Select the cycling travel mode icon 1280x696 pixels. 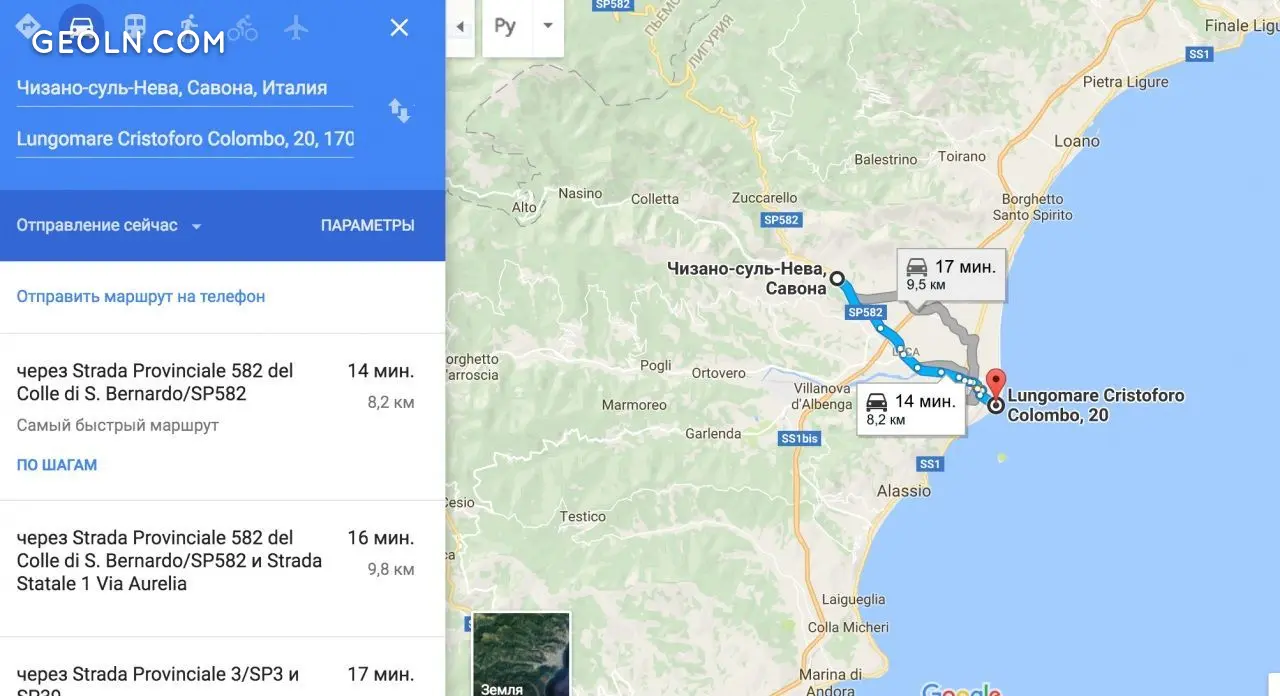(242, 27)
